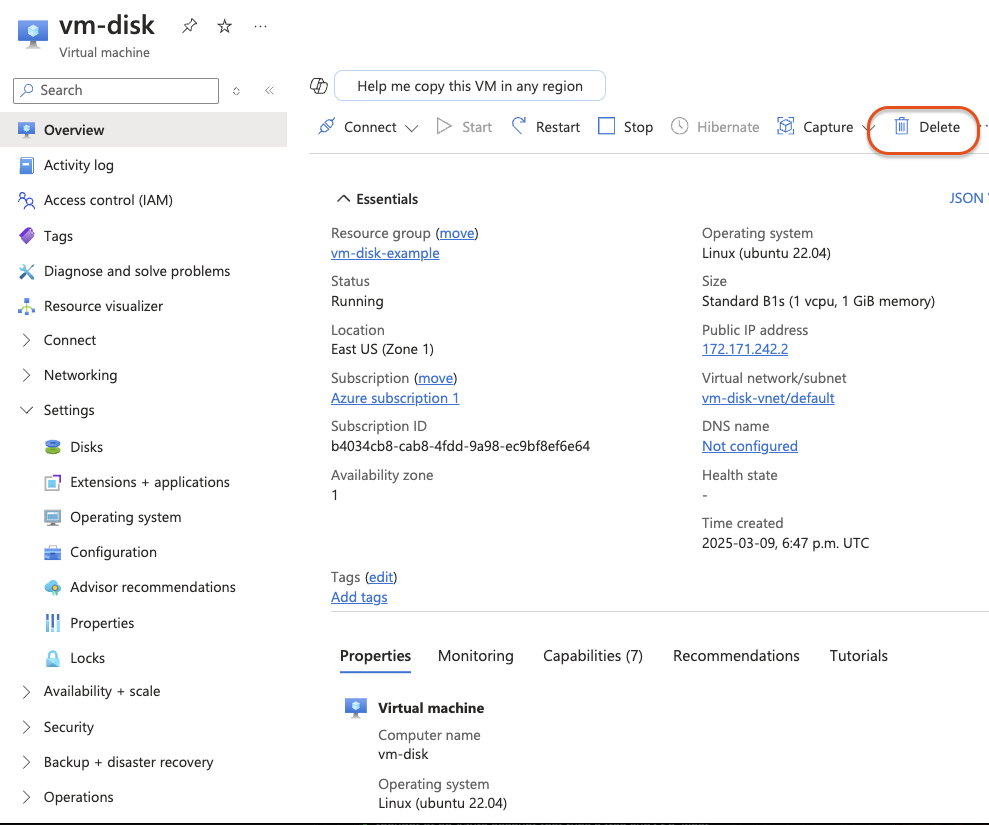989x825 pixels.
Task: Click the Advisor recommendations cloud icon
Action: [53, 588]
